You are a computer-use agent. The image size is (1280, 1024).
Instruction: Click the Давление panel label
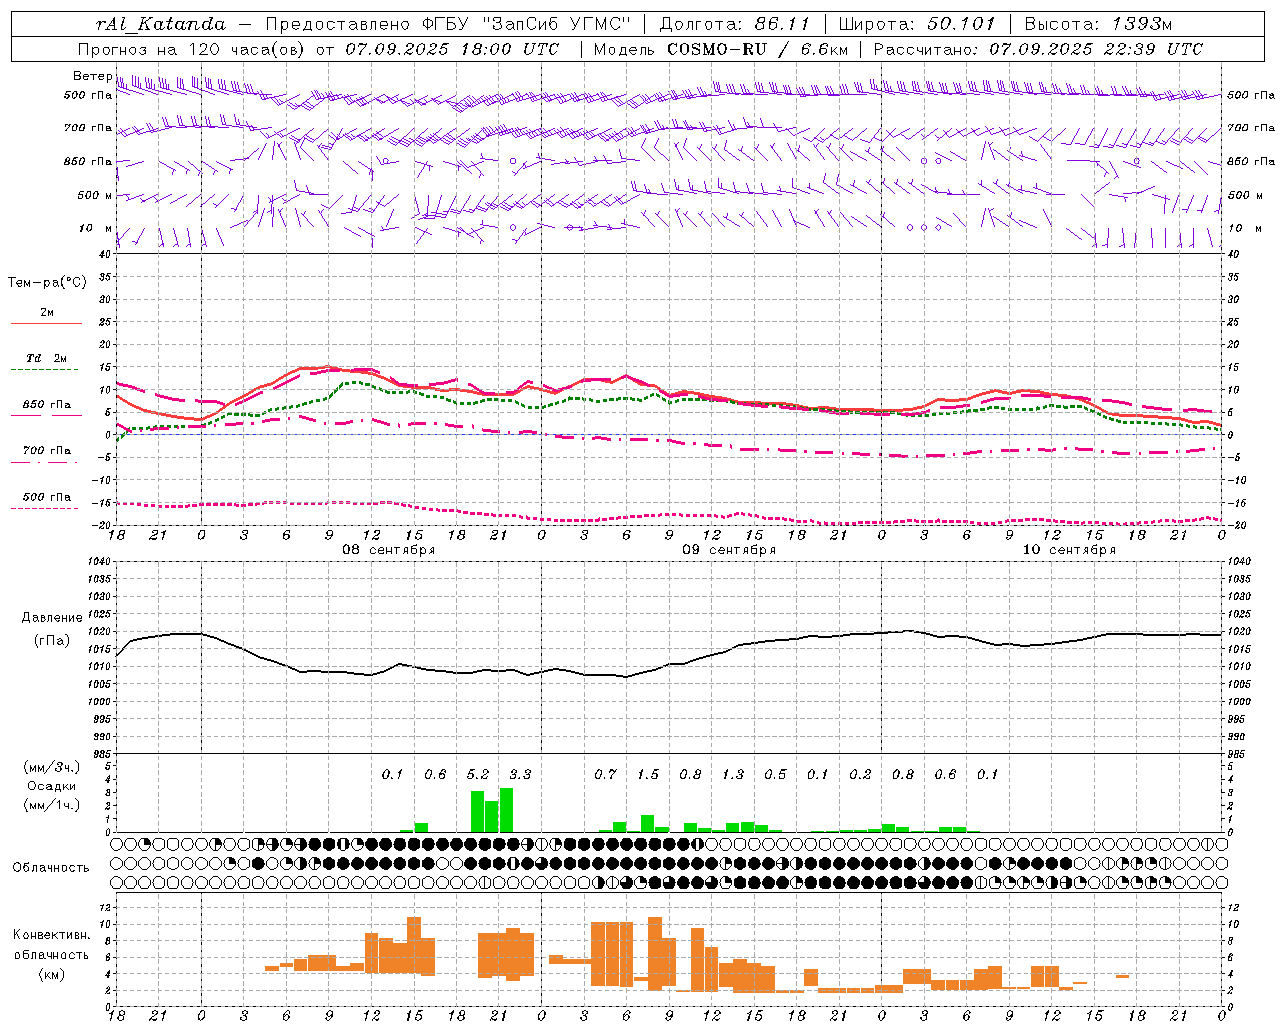click(52, 618)
